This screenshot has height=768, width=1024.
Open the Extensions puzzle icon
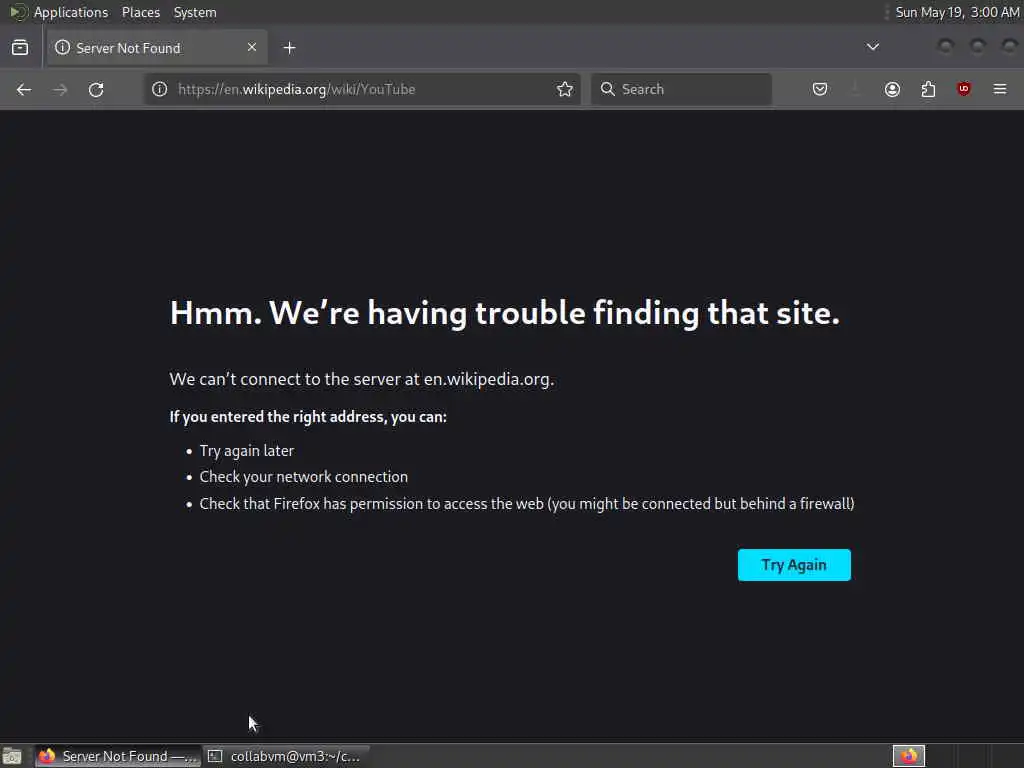pos(928,89)
